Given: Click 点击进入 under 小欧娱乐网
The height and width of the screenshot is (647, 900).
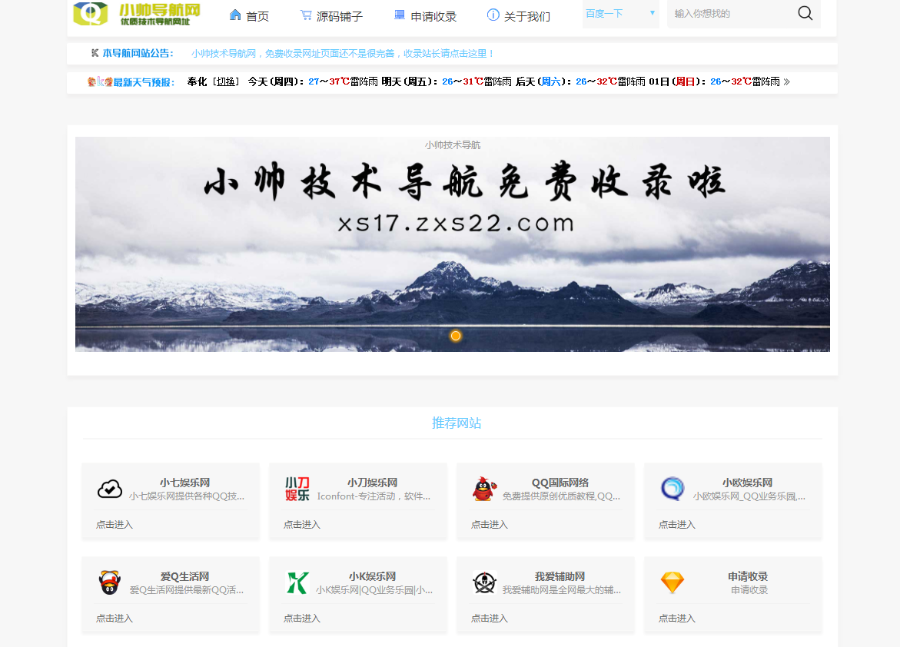Looking at the screenshot, I should pos(677,524).
